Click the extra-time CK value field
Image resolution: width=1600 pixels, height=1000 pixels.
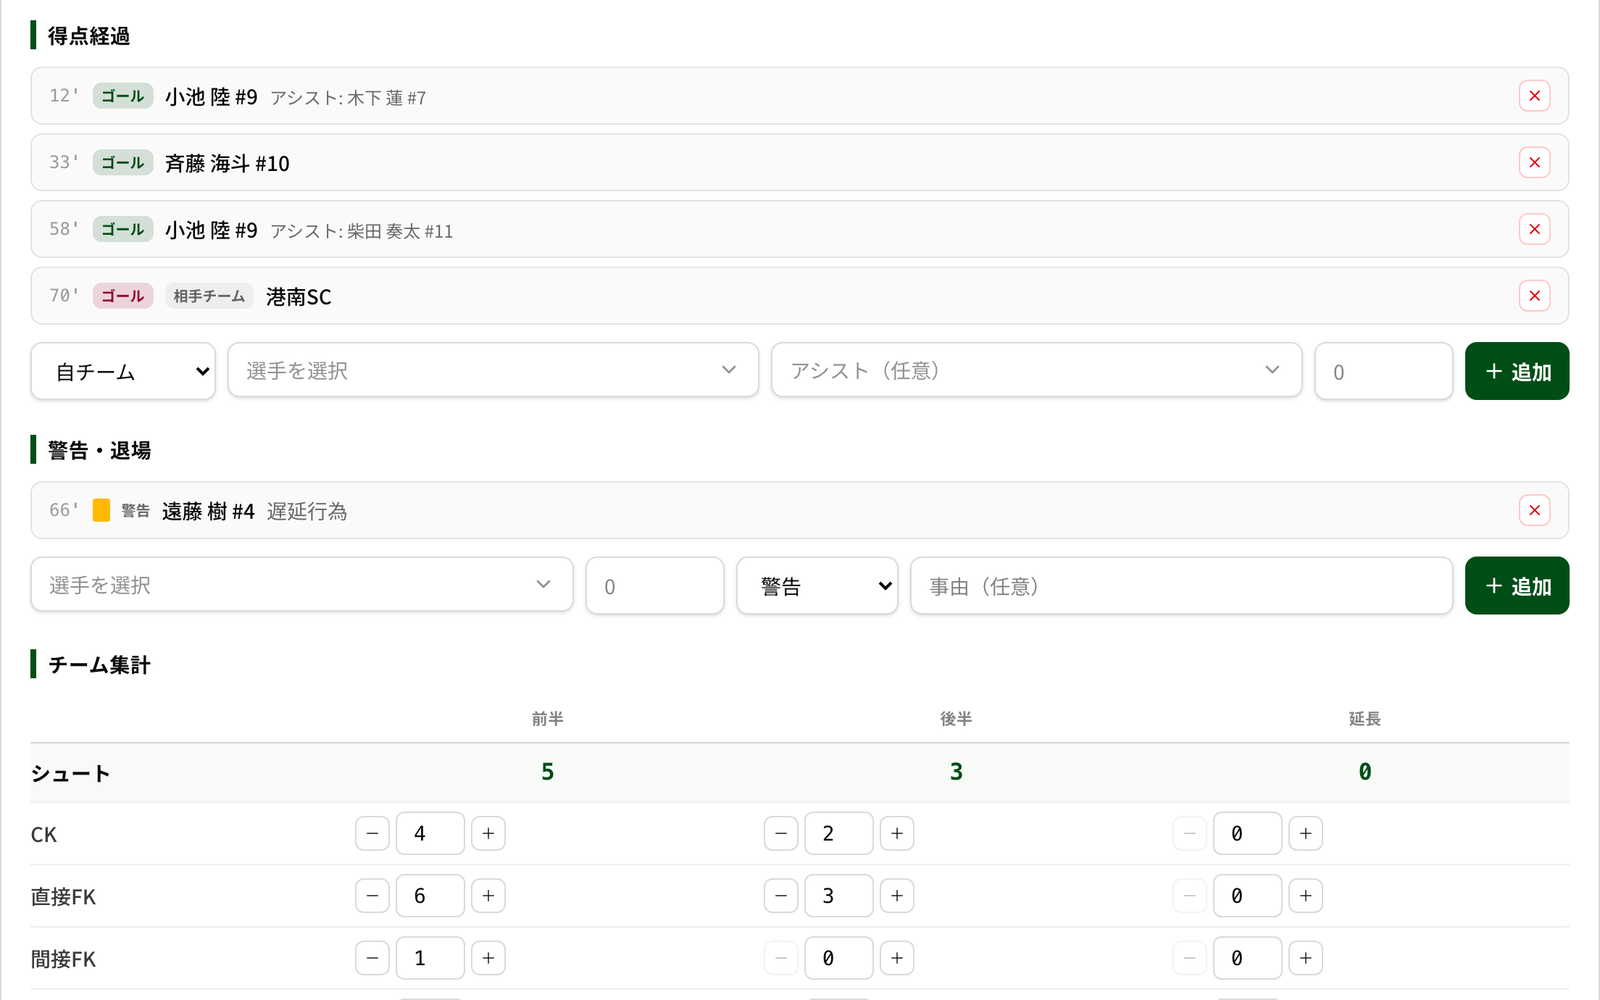click(1247, 833)
